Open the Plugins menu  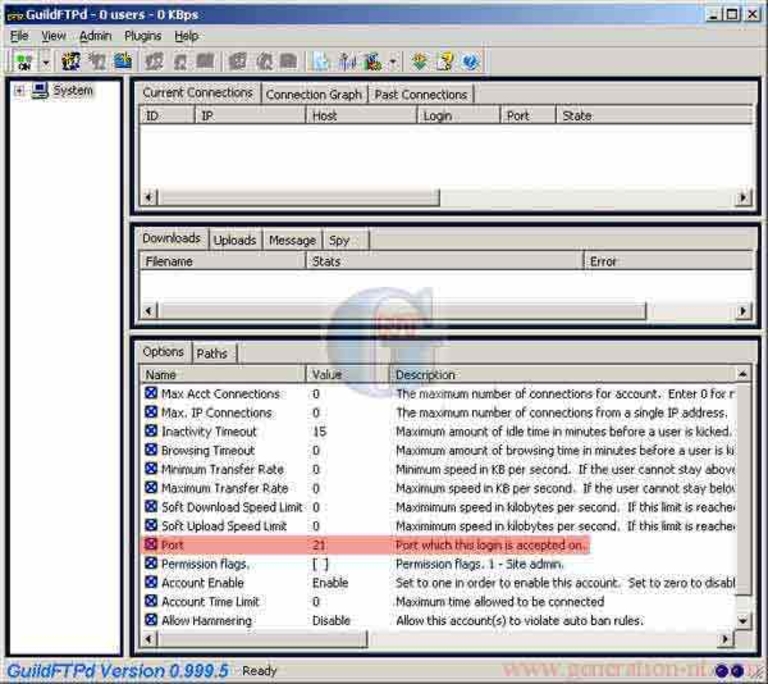[143, 36]
